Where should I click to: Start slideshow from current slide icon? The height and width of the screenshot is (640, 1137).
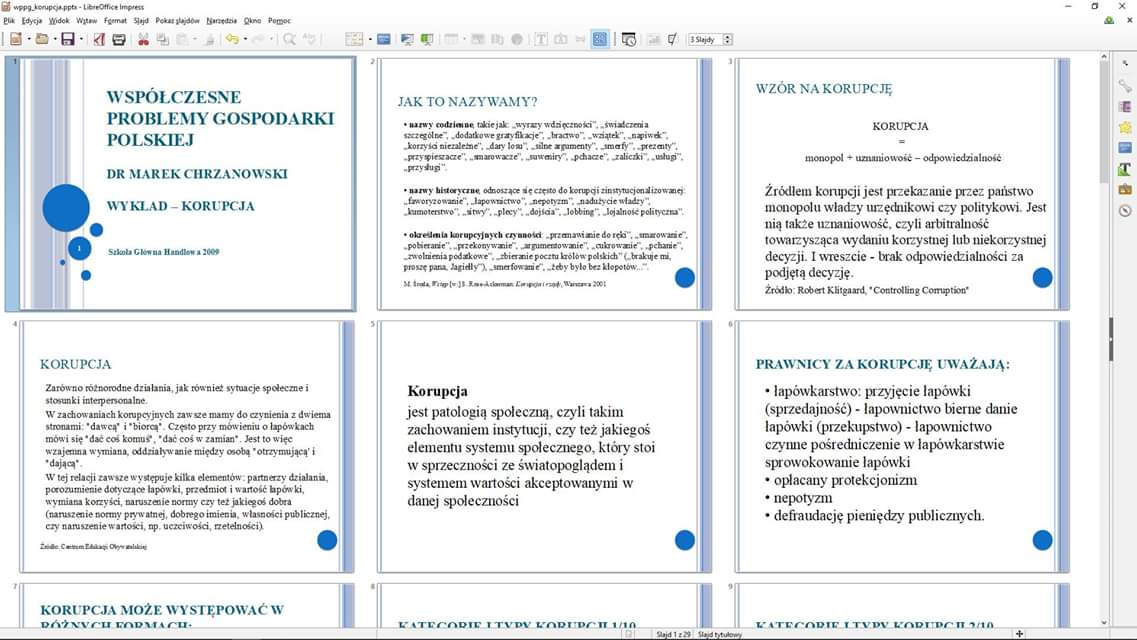427,39
